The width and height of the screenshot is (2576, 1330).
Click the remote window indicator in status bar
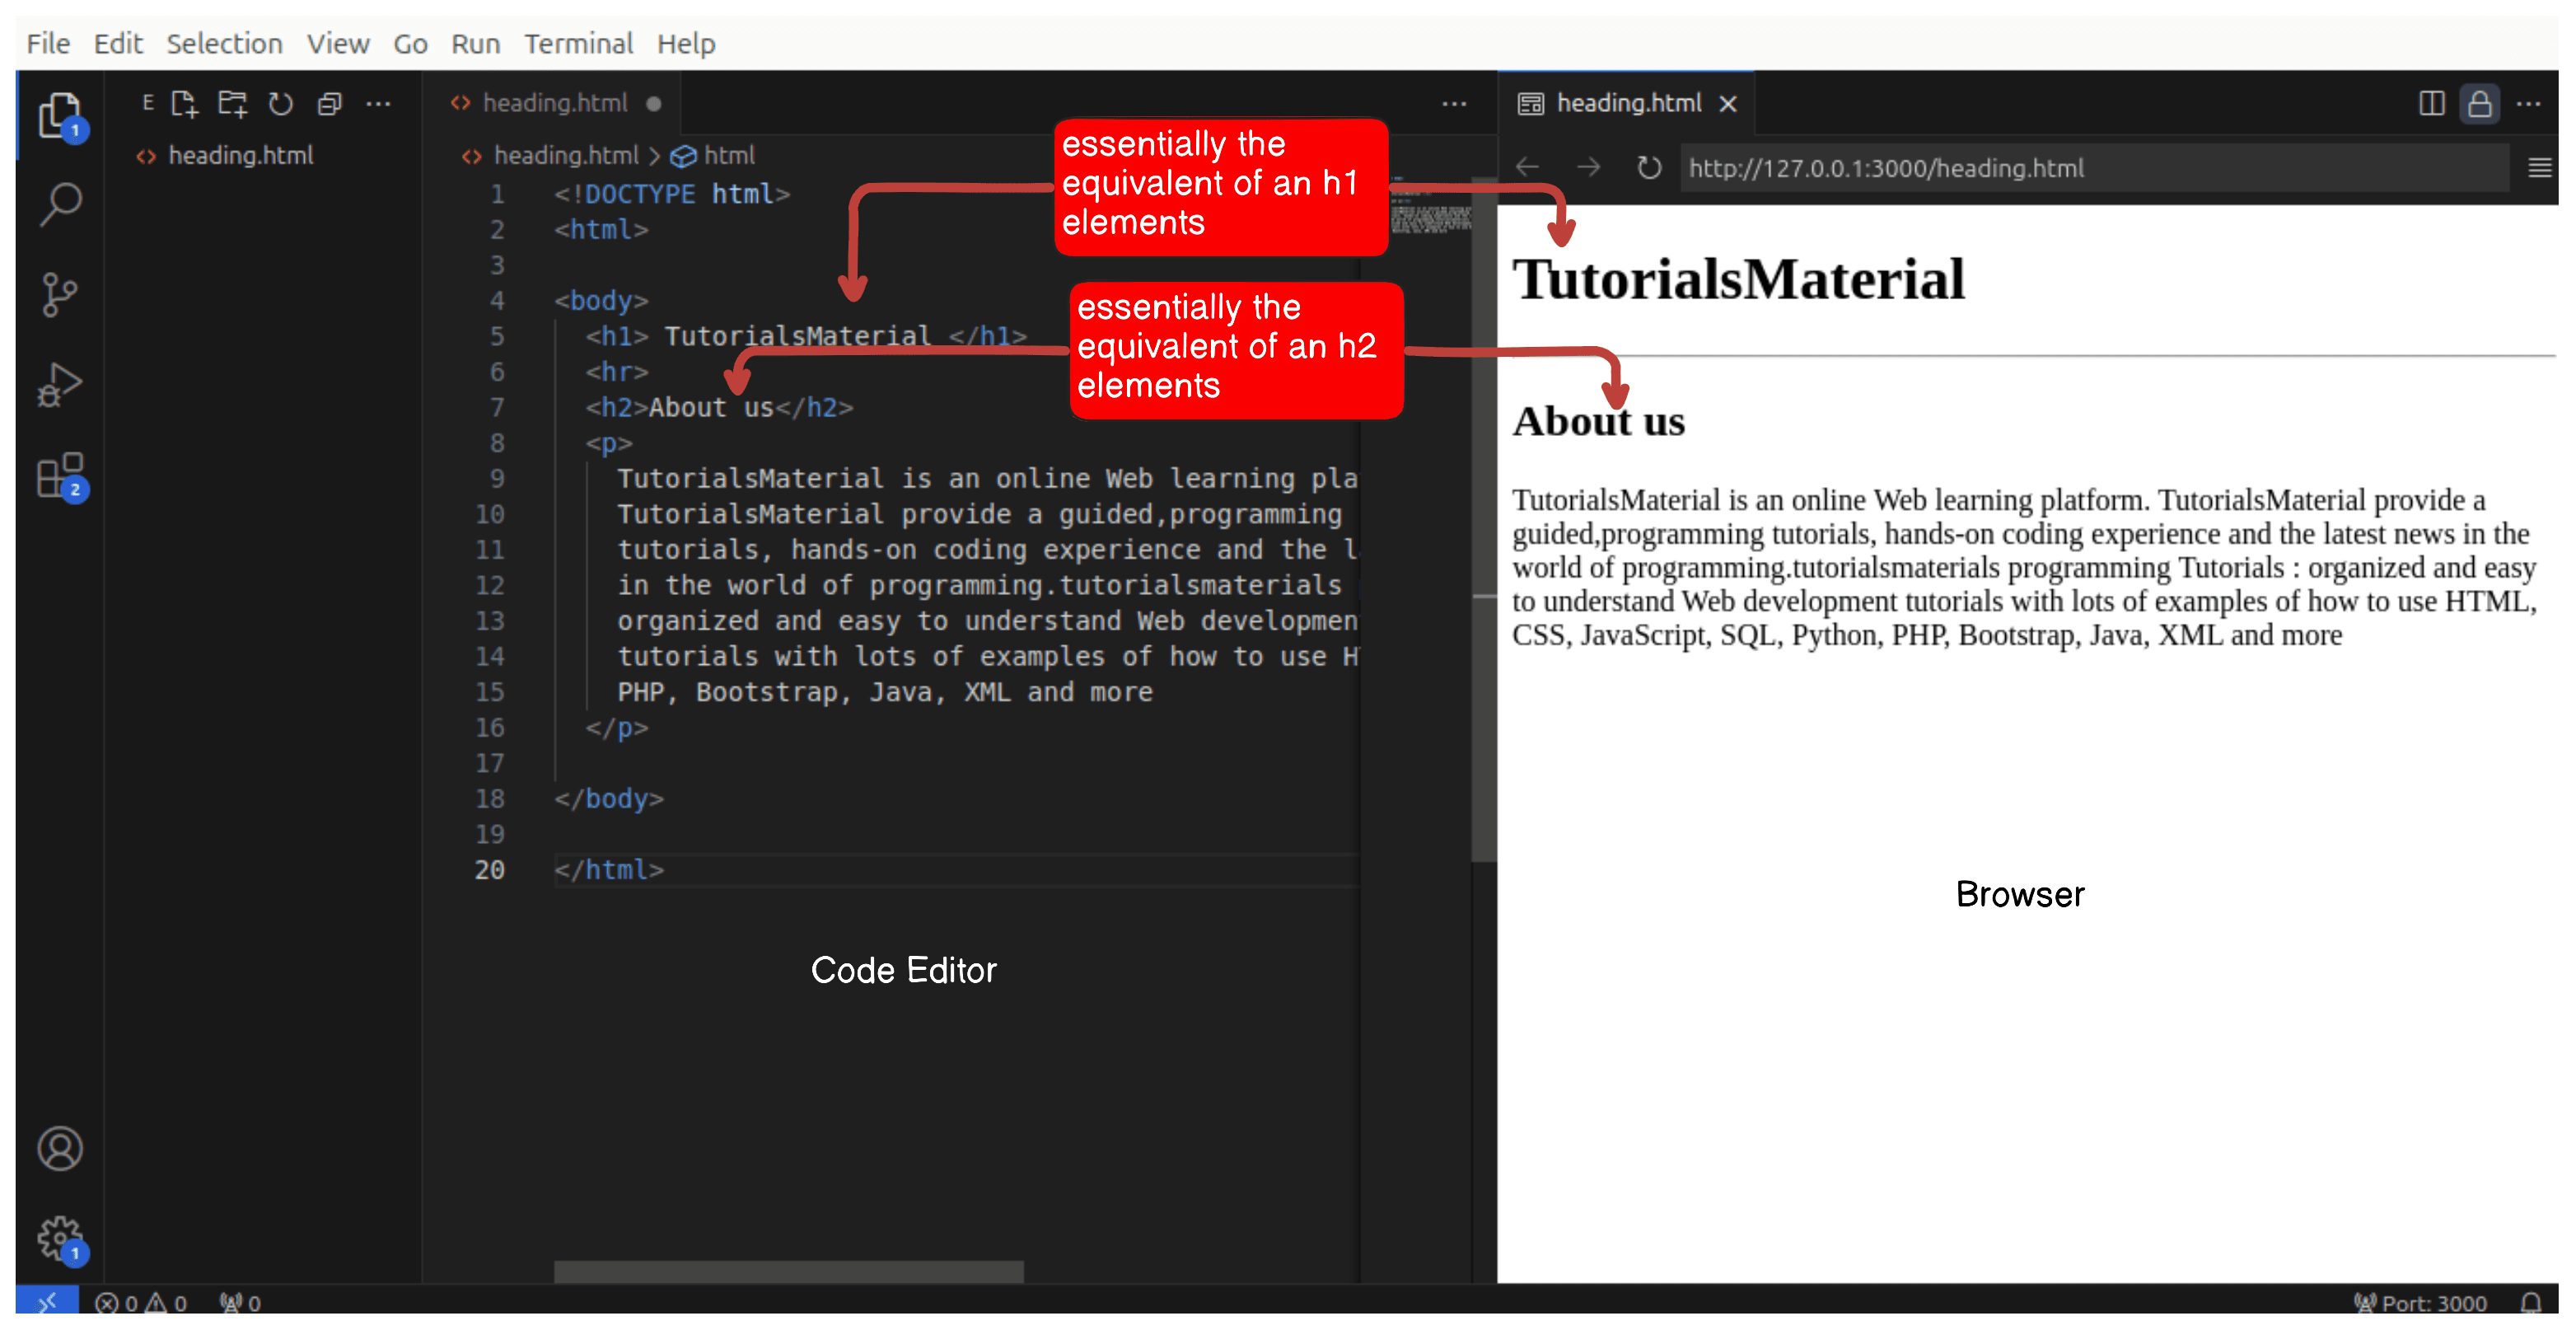point(47,1301)
